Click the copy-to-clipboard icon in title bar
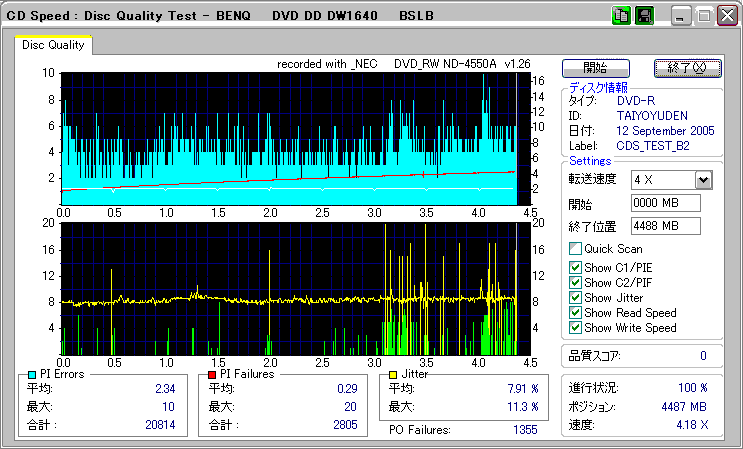 620,16
